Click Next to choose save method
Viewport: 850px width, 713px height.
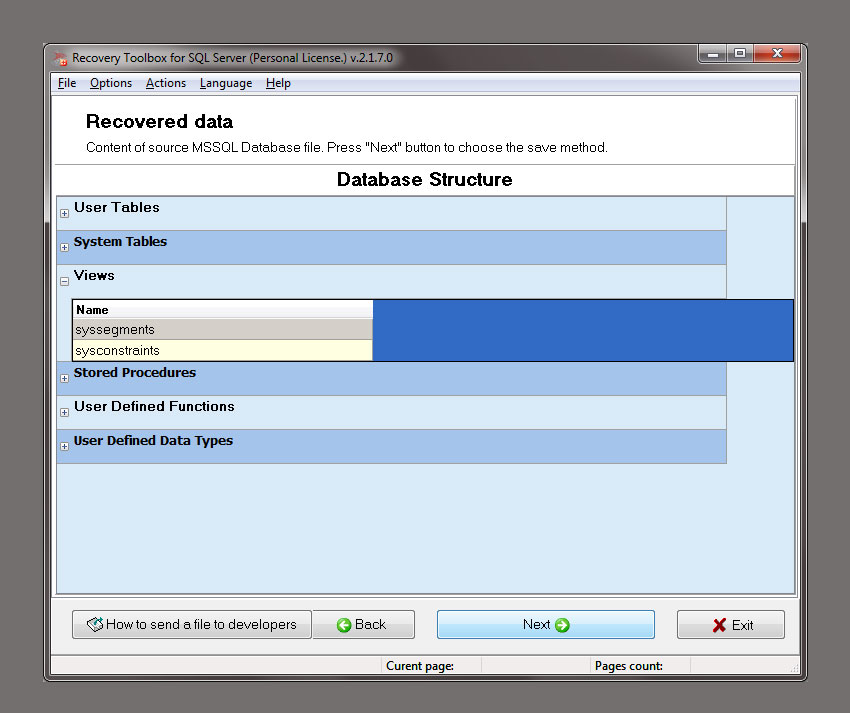pos(546,625)
